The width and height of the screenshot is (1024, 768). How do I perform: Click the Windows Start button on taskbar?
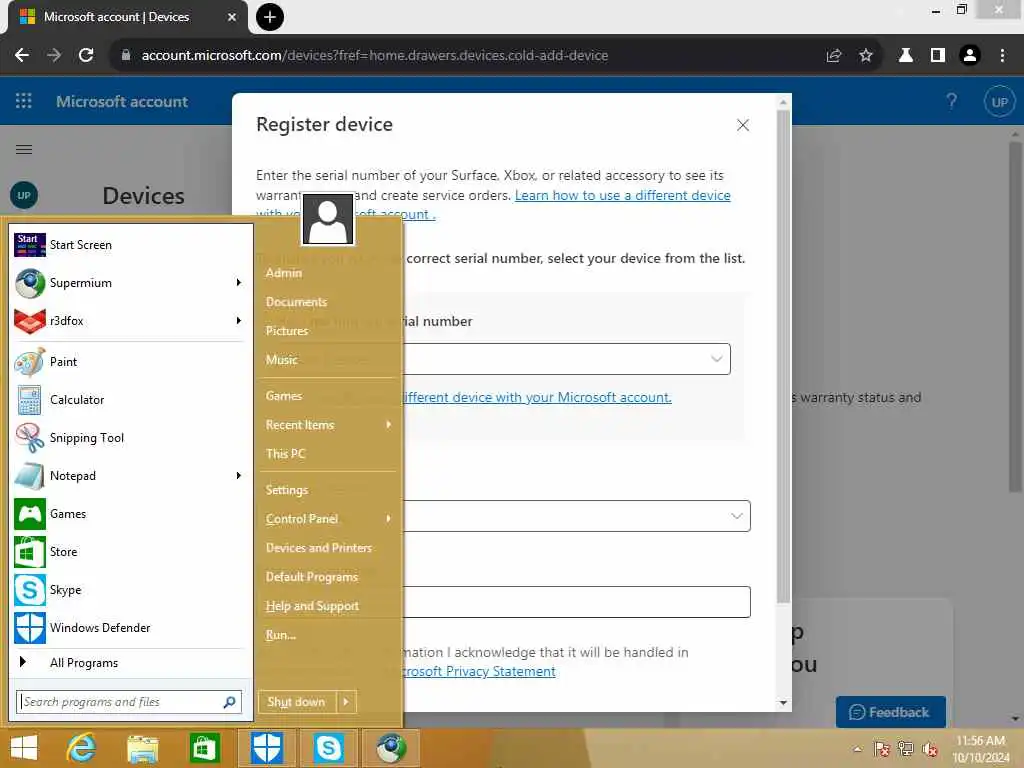(x=24, y=748)
